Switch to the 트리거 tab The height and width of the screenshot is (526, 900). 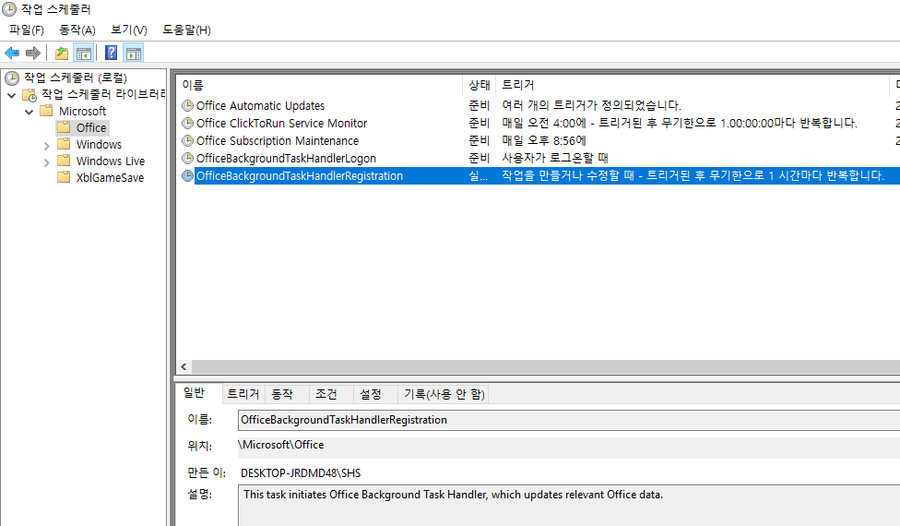click(x=243, y=394)
